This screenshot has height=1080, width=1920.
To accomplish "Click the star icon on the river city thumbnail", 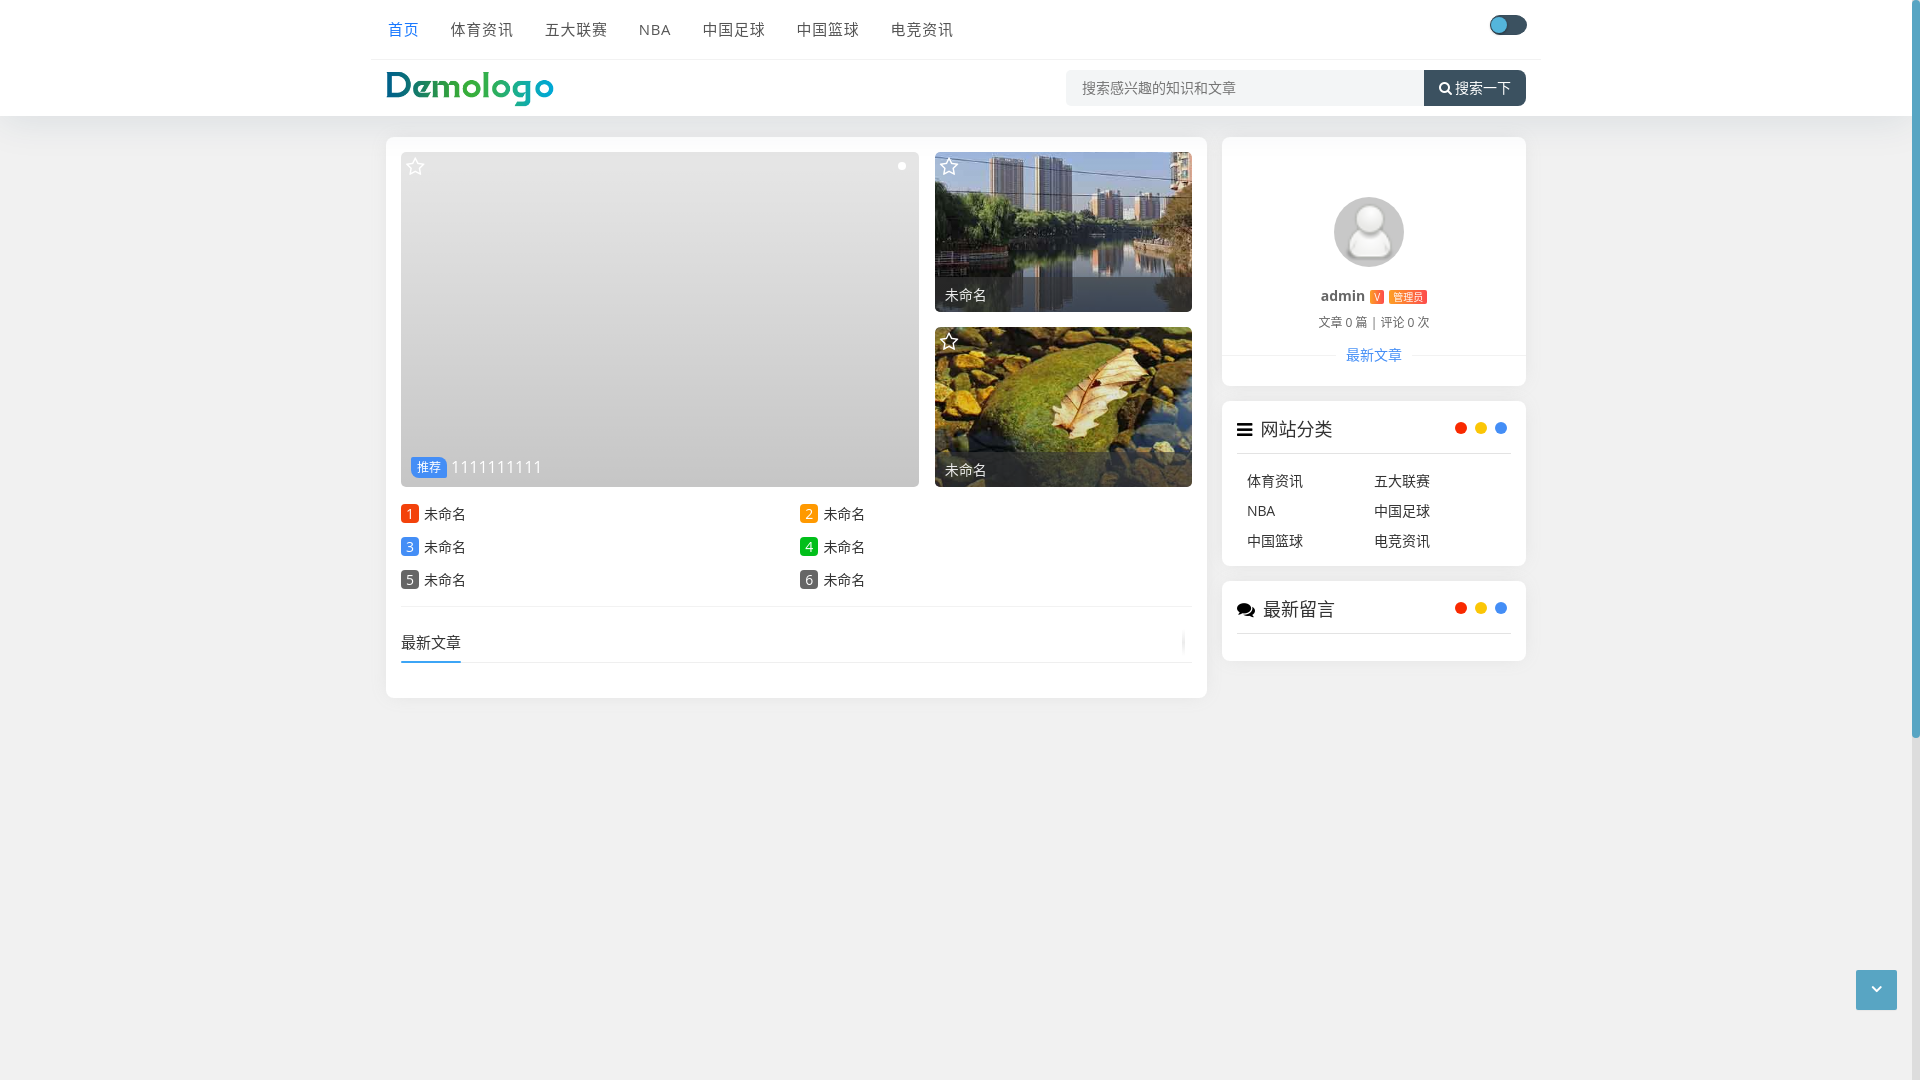I will point(949,167).
